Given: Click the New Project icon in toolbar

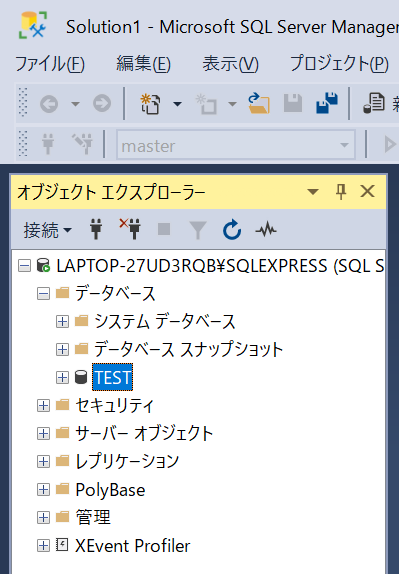Looking at the screenshot, I should [x=150, y=104].
